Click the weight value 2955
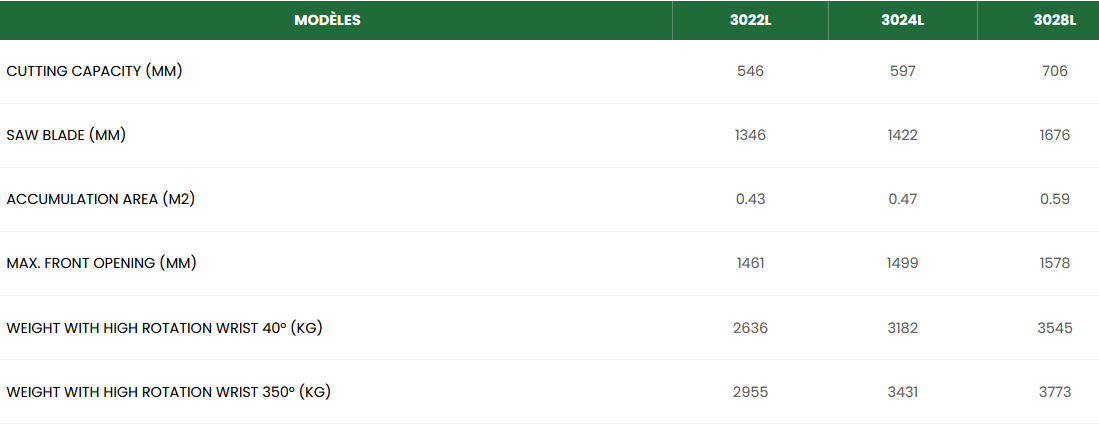 tap(750, 391)
